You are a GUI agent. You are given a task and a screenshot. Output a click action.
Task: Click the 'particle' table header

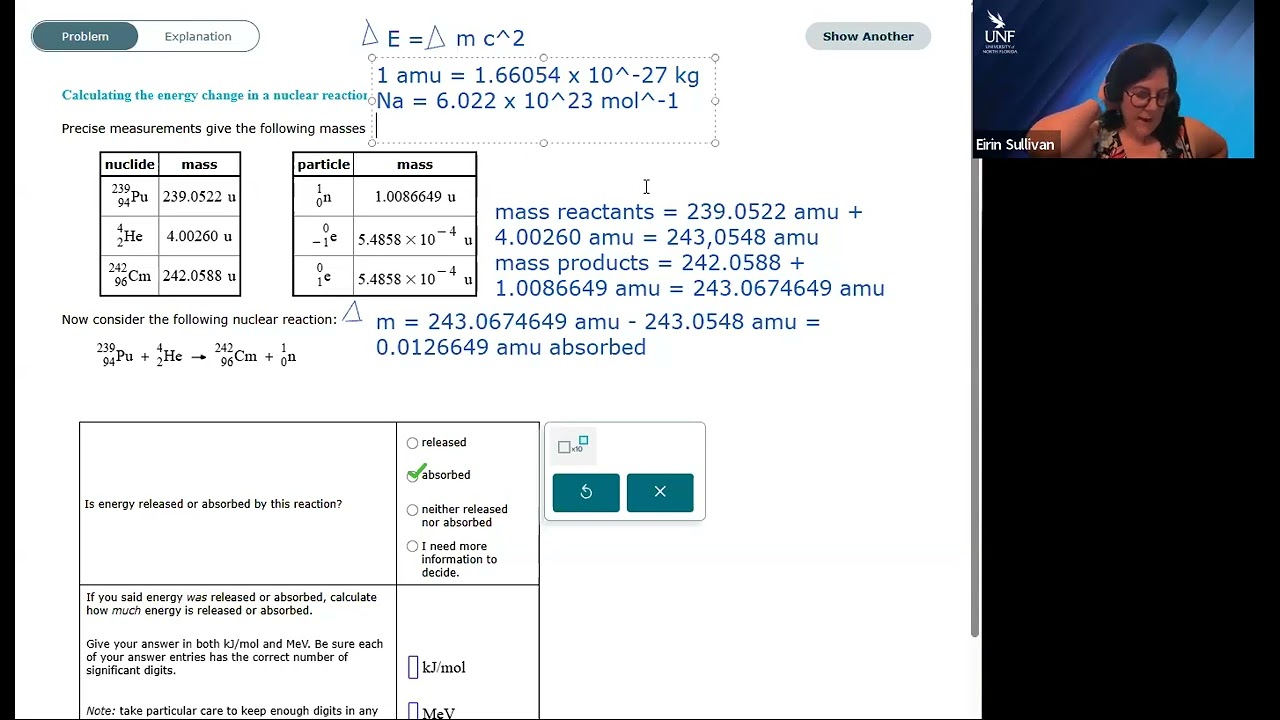323,164
